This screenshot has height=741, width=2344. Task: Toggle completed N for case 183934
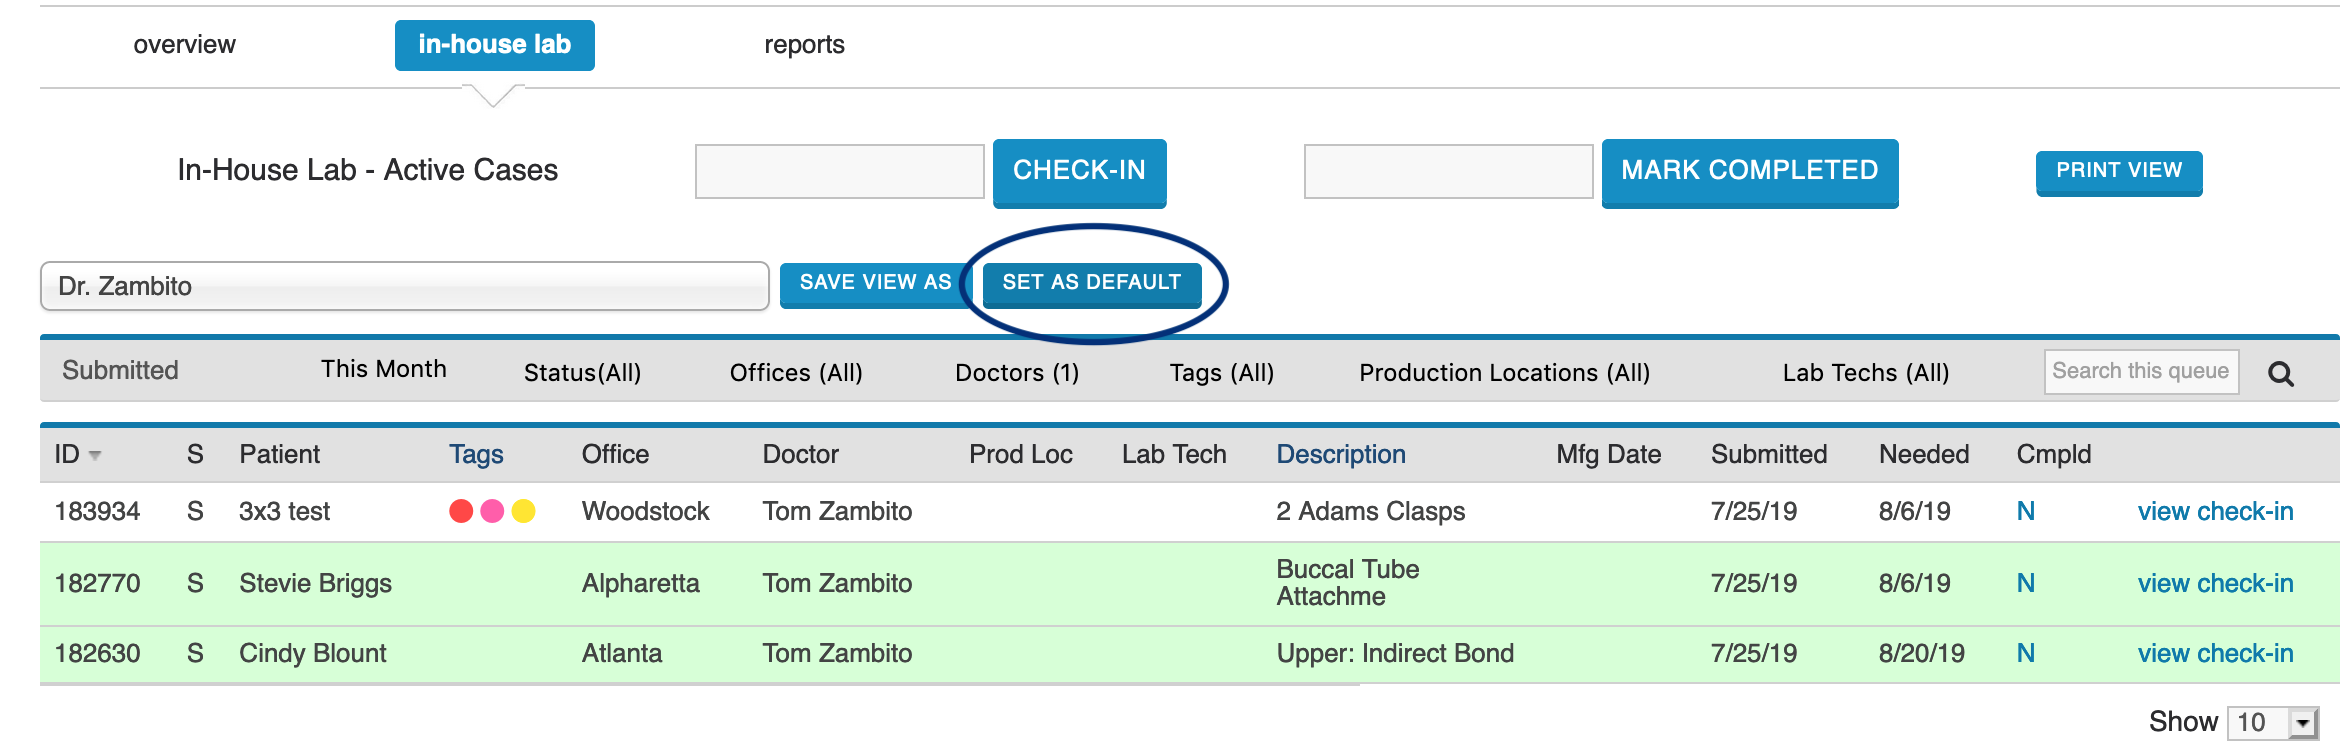click(2025, 511)
